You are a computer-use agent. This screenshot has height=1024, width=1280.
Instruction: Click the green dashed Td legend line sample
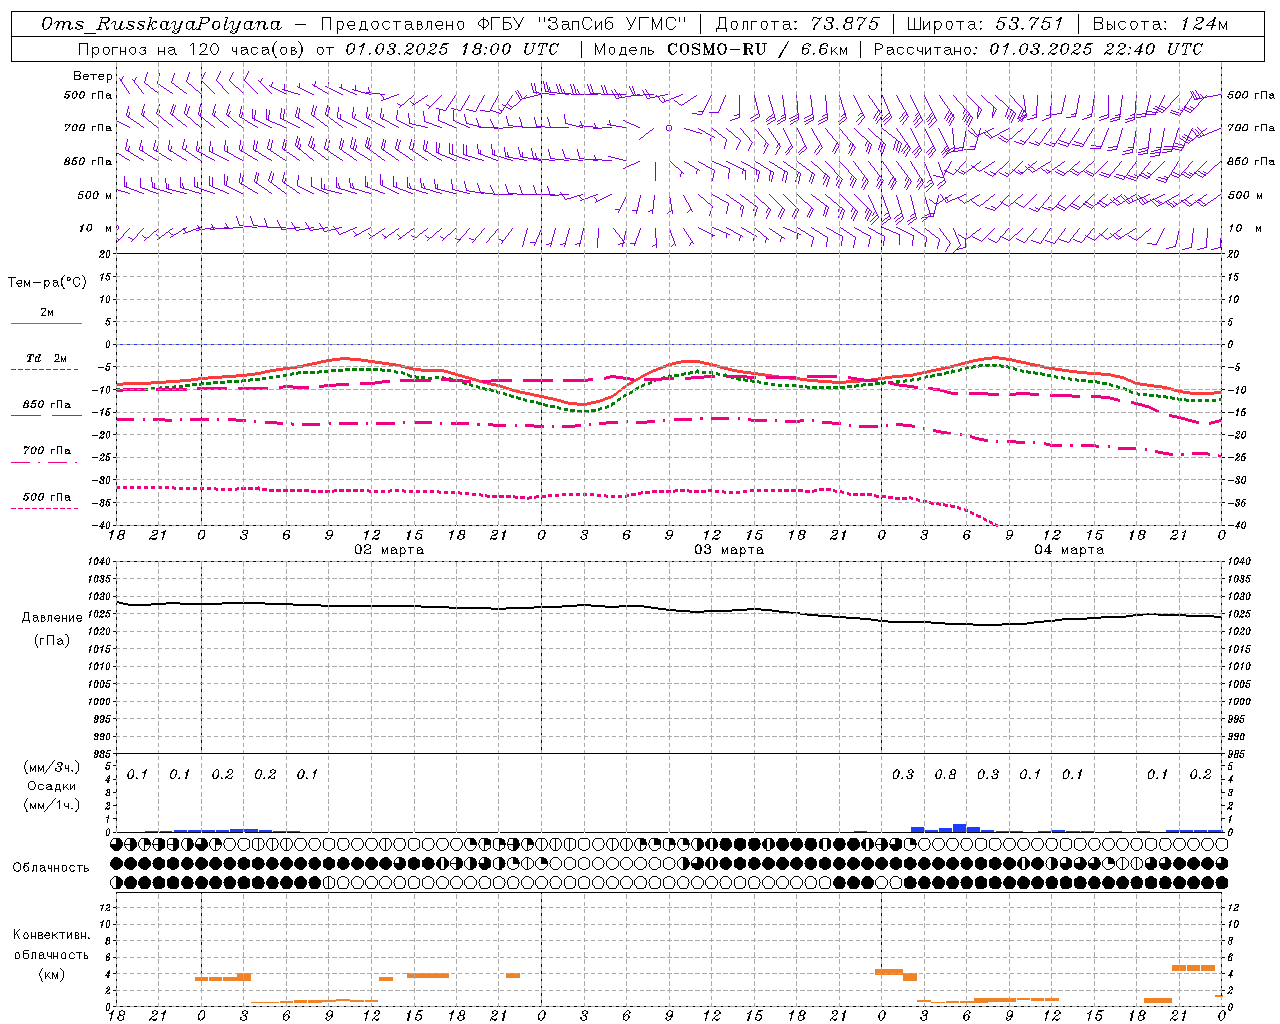pyautogui.click(x=46, y=369)
